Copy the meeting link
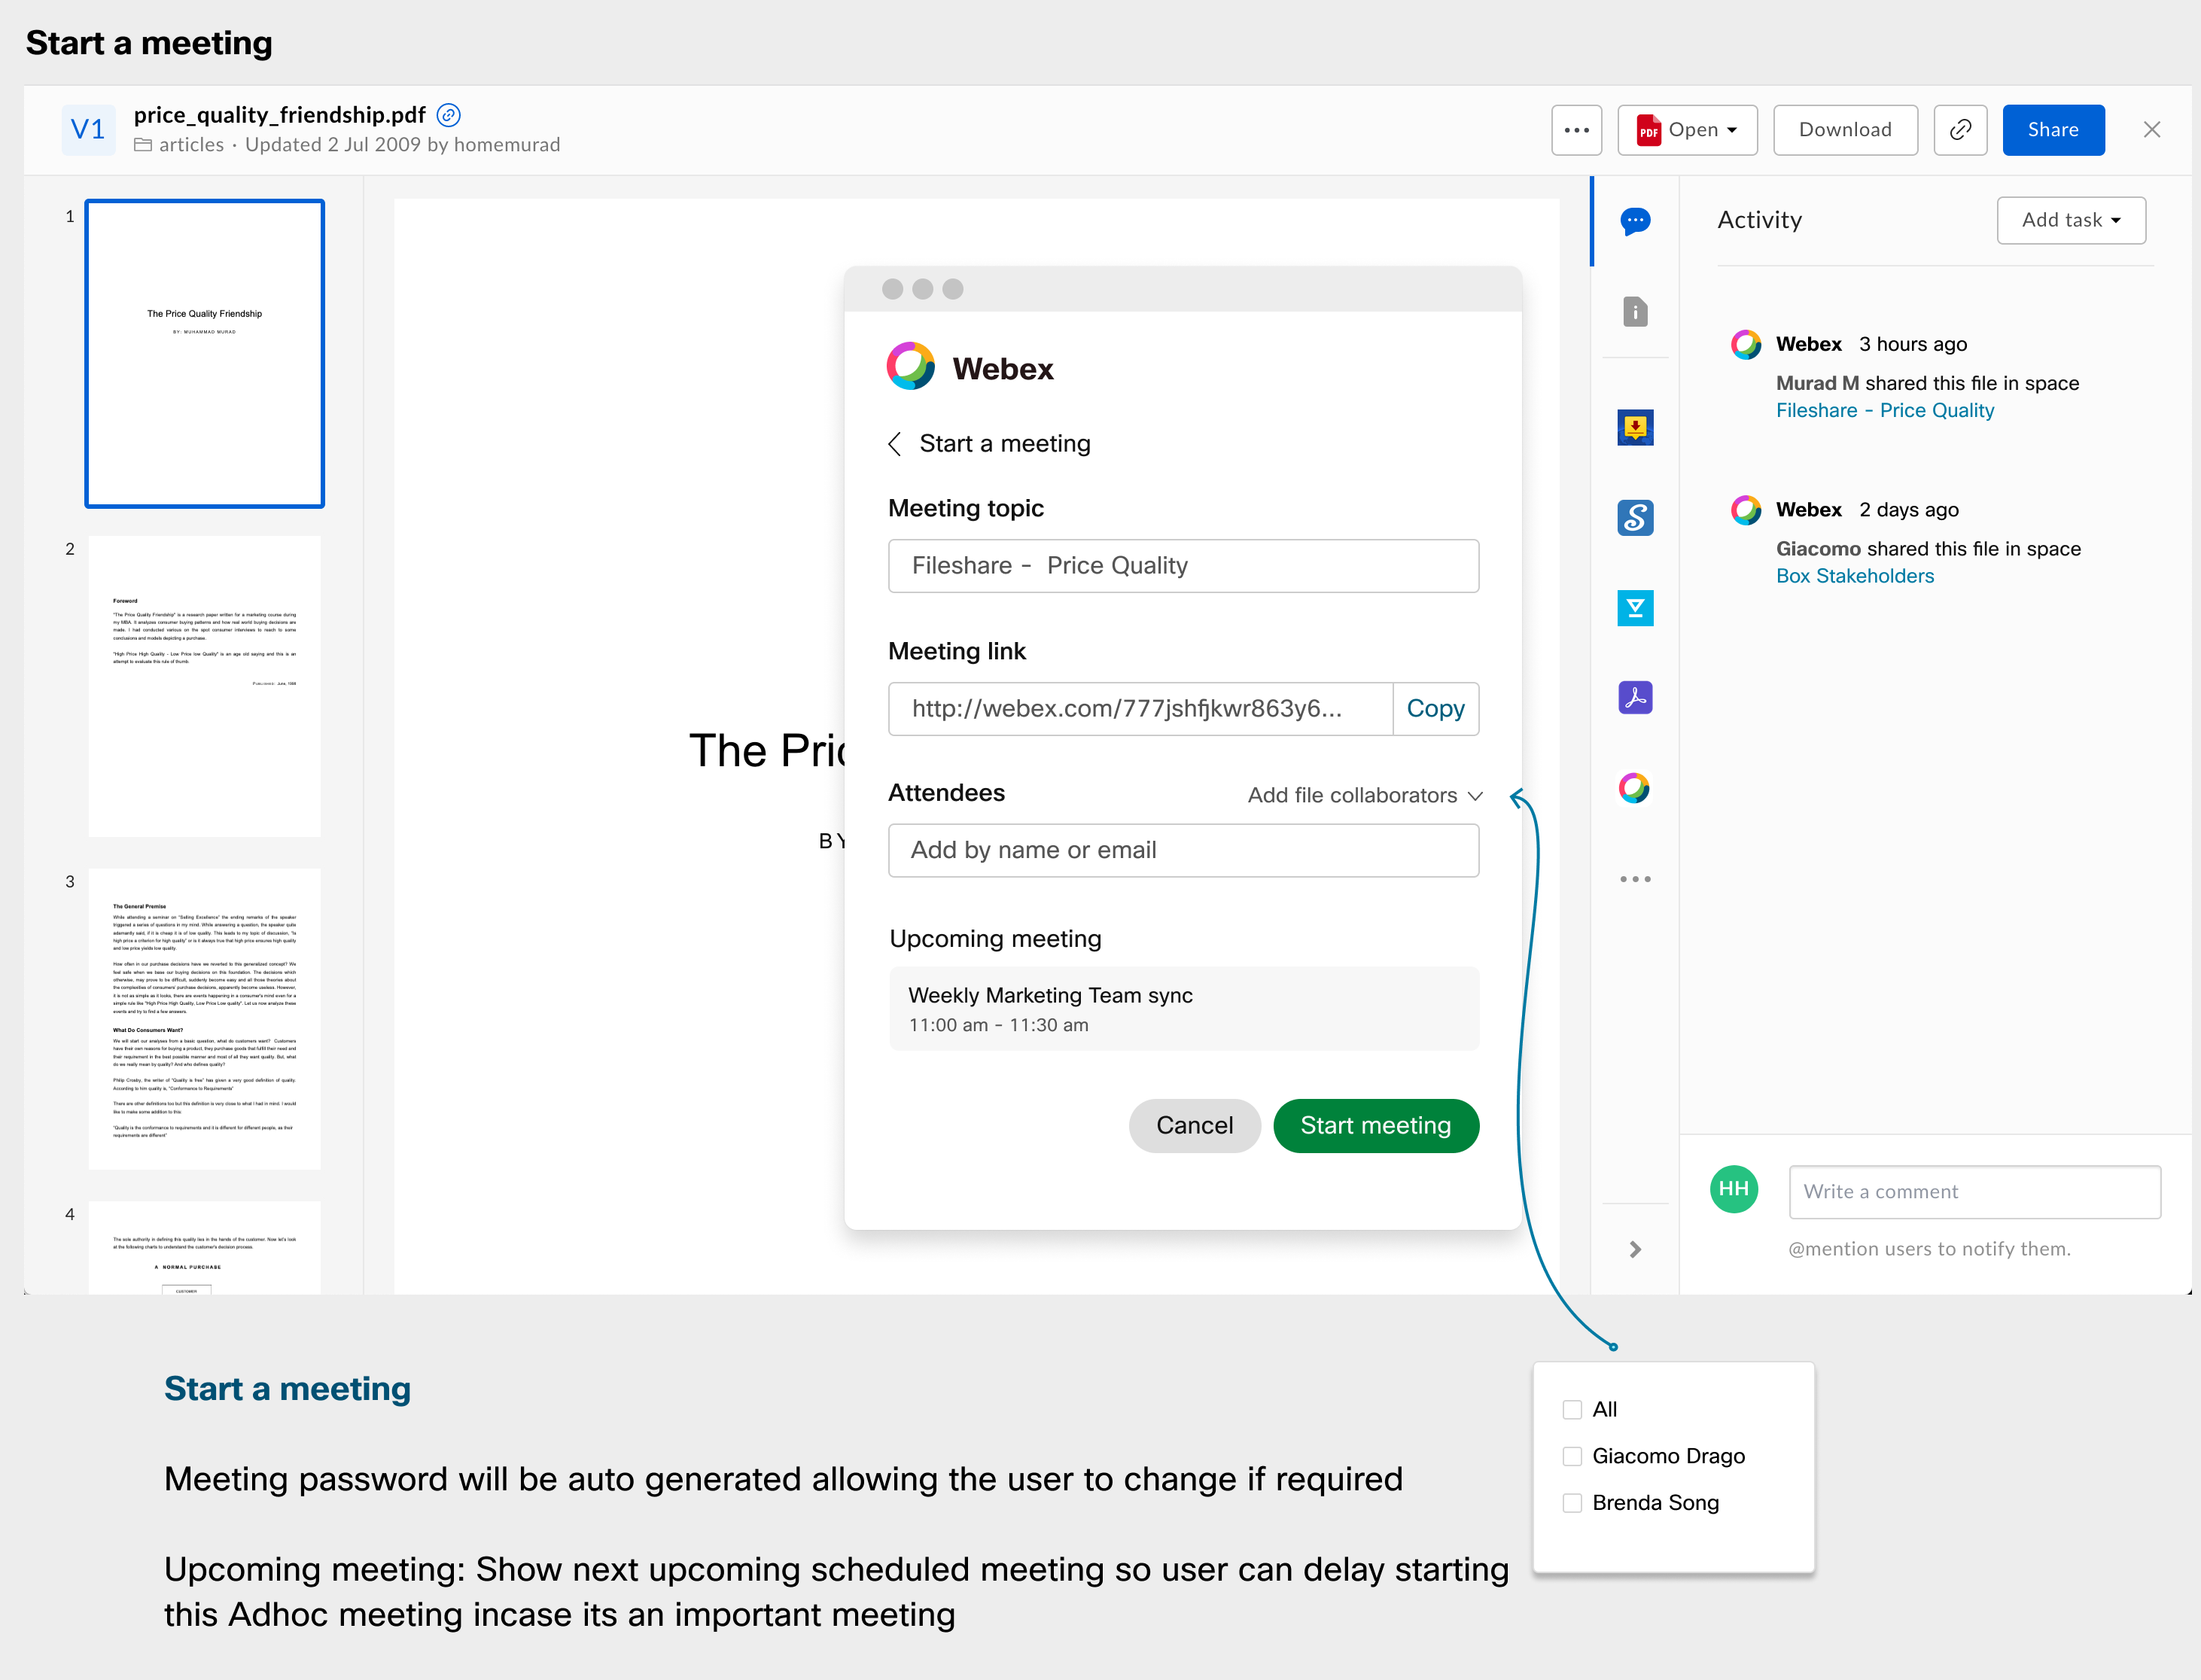Viewport: 2201px width, 1680px height. coord(1435,709)
